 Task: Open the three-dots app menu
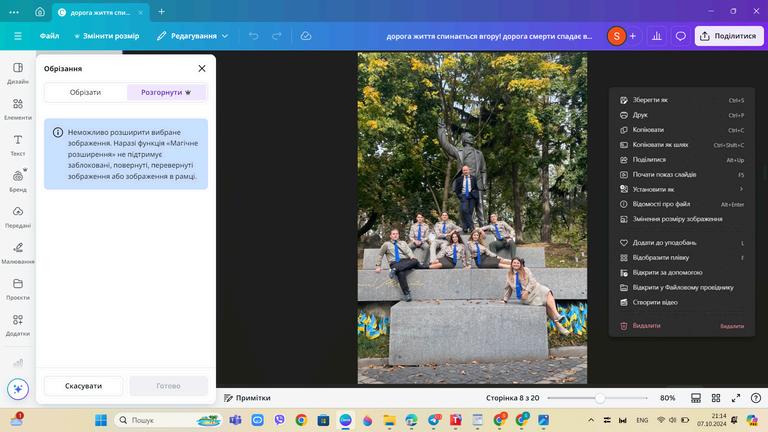tap(14, 12)
